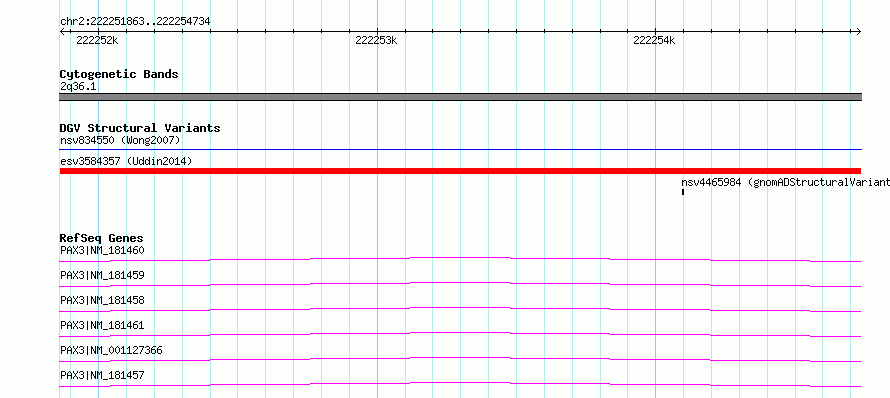890x398 pixels.
Task: Open transcript PAX3|NM_181460
Action: coord(102,250)
